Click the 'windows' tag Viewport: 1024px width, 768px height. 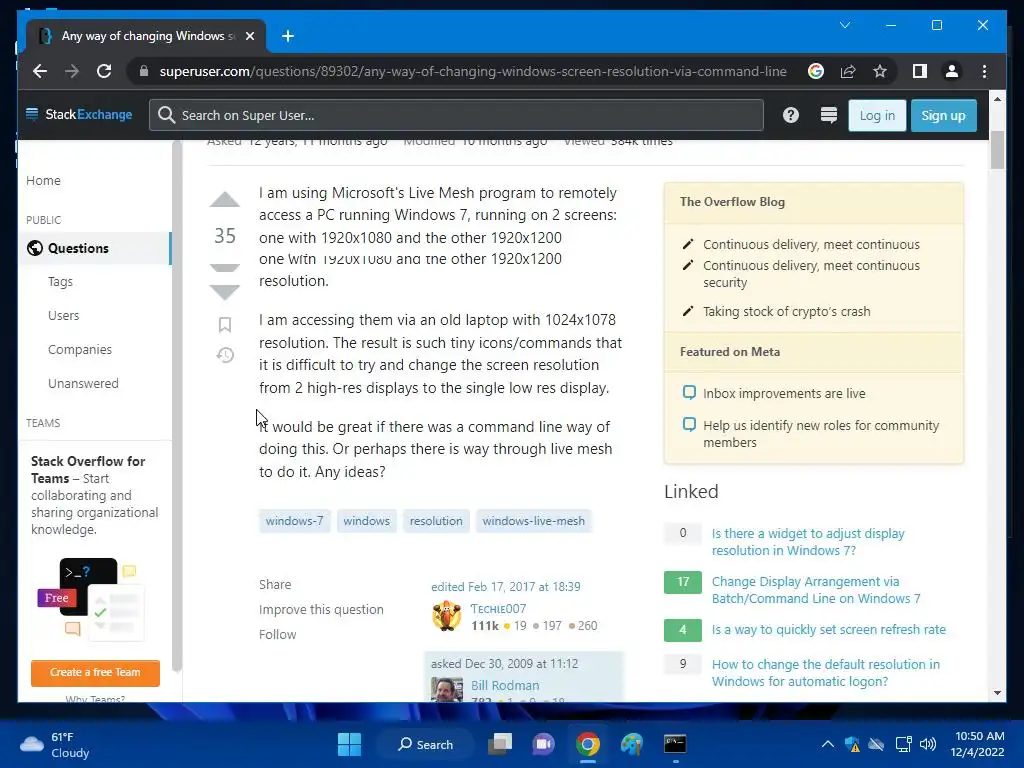(366, 521)
